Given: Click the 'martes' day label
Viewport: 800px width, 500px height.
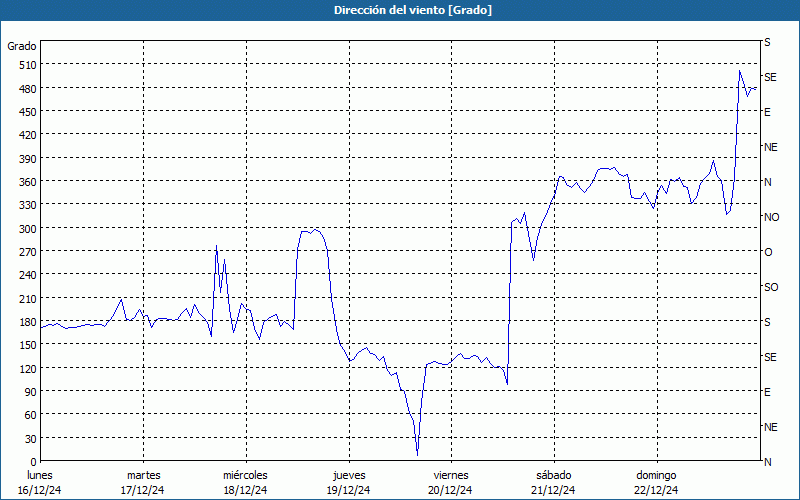Looking at the screenshot, I should [143, 475].
